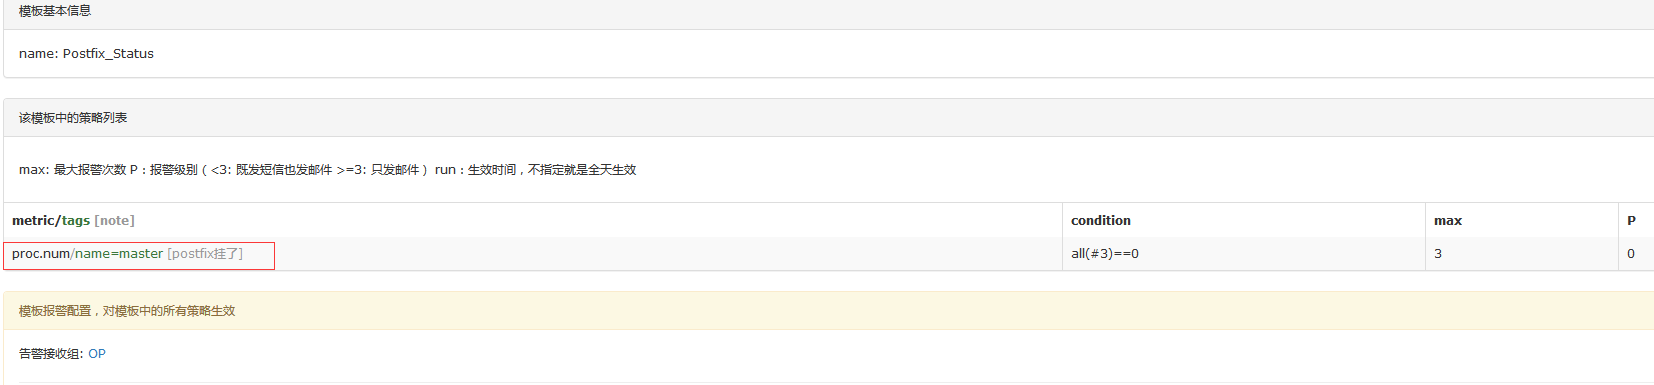Select the max value 3 cell
The width and height of the screenshot is (1654, 385).
(1521, 254)
